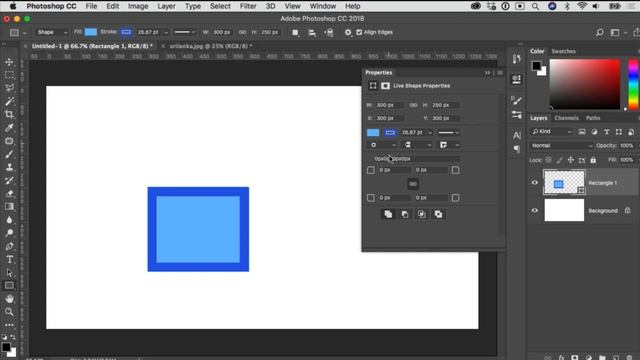Click search icon in options bar
Screen dimensions: 640x360
pyautogui.click(x=600, y=32)
